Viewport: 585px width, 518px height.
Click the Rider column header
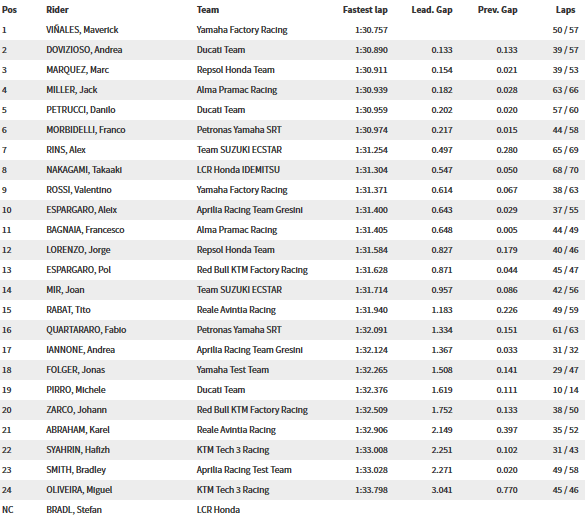click(57, 10)
